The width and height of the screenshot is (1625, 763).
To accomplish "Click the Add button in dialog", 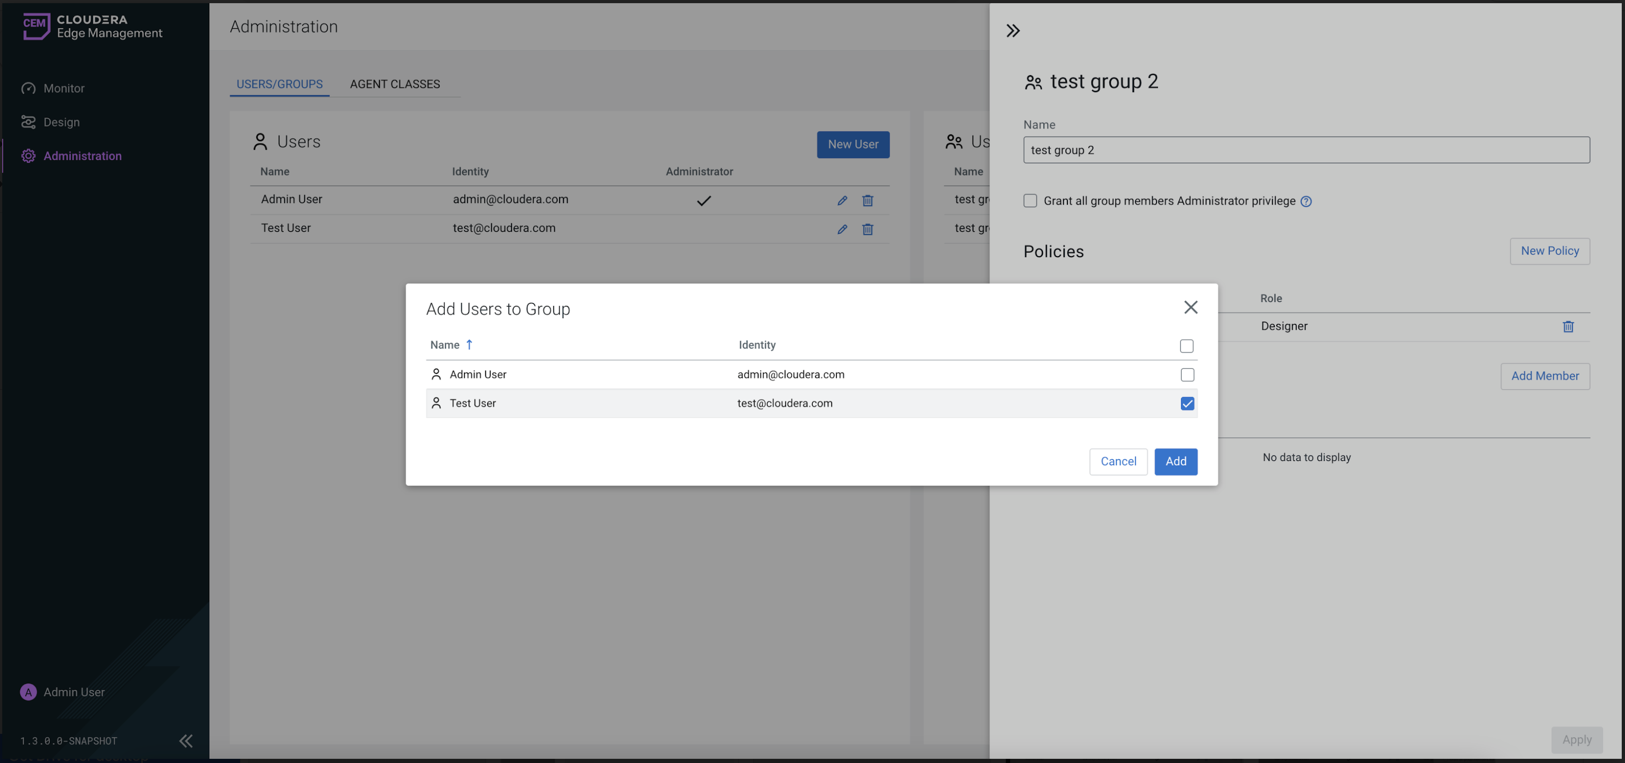I will pyautogui.click(x=1175, y=461).
